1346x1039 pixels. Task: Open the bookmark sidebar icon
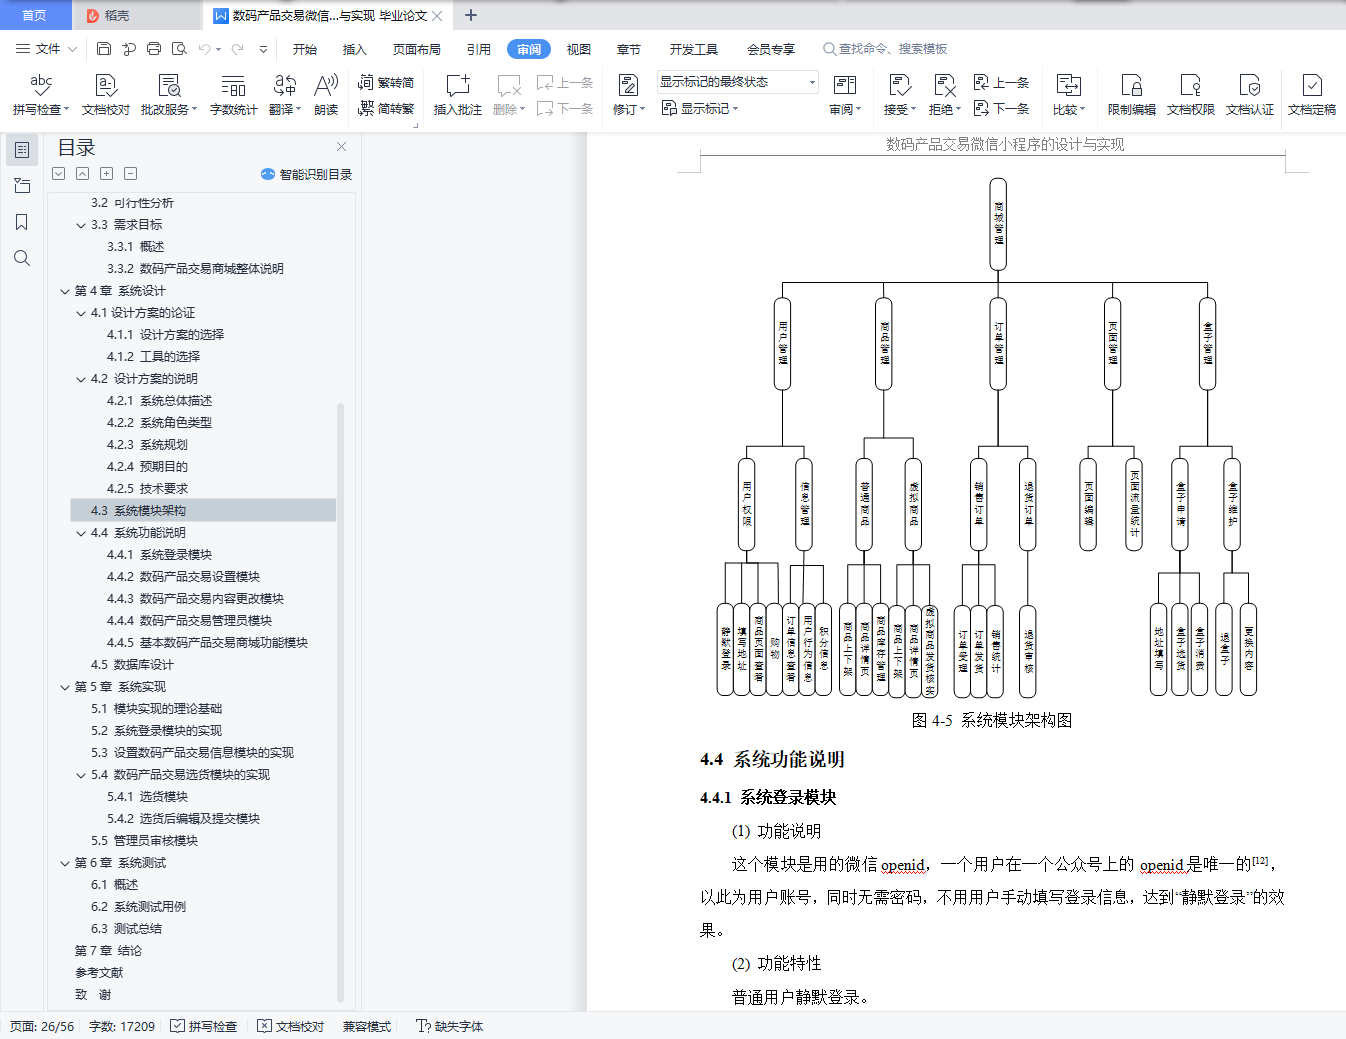(22, 222)
